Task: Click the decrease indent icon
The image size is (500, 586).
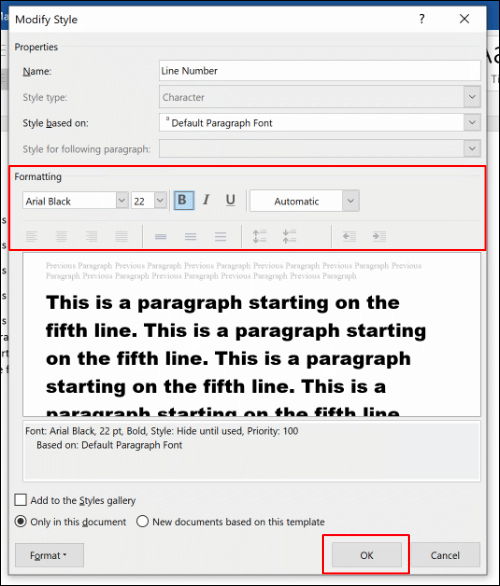Action: (x=349, y=236)
